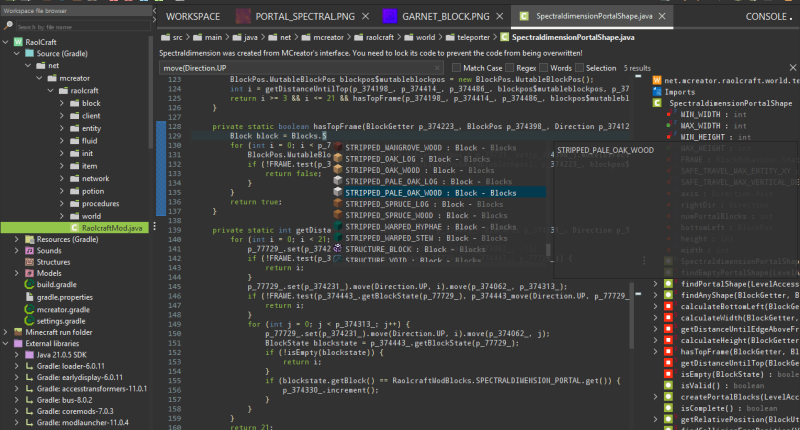The image size is (800, 430).
Task: Click the findPortalShape method icon in outline
Action: pos(668,284)
